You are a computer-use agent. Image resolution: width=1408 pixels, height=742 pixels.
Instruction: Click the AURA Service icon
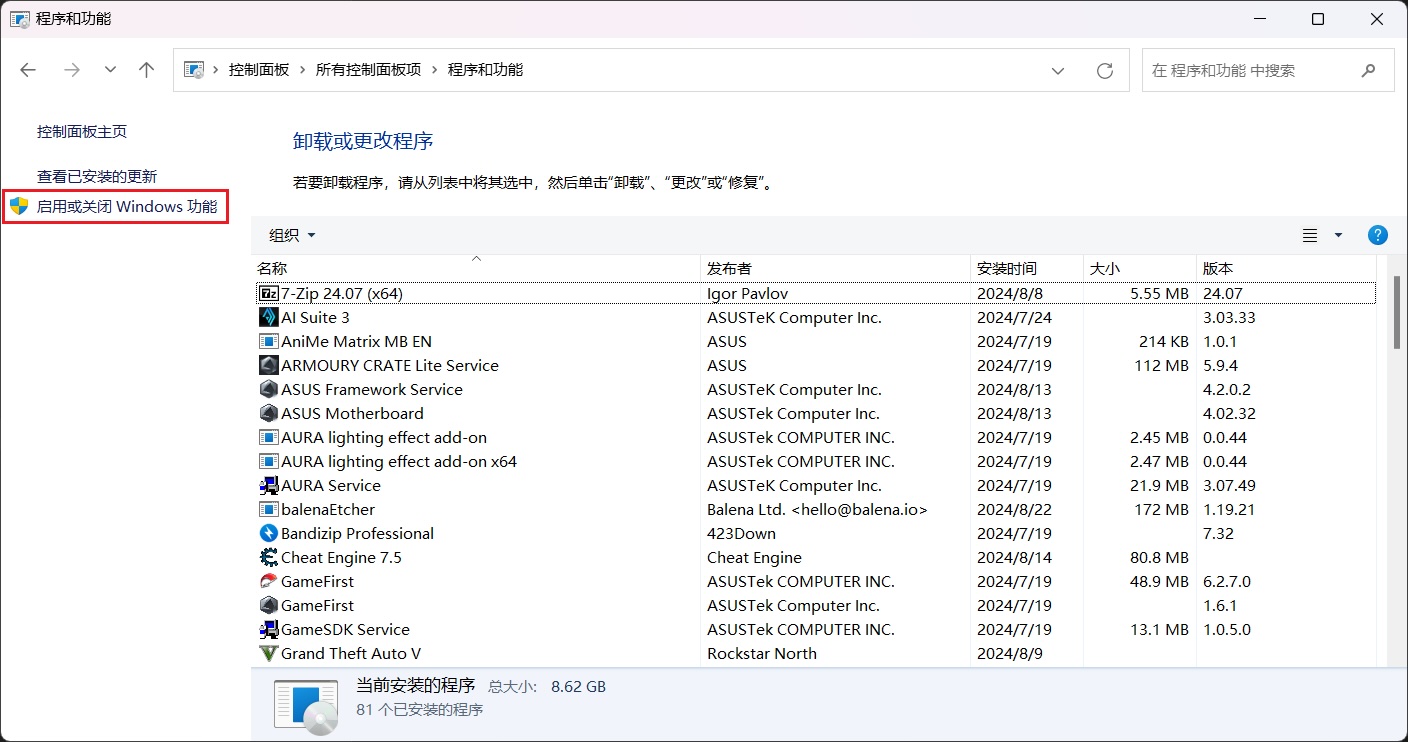pyautogui.click(x=268, y=485)
